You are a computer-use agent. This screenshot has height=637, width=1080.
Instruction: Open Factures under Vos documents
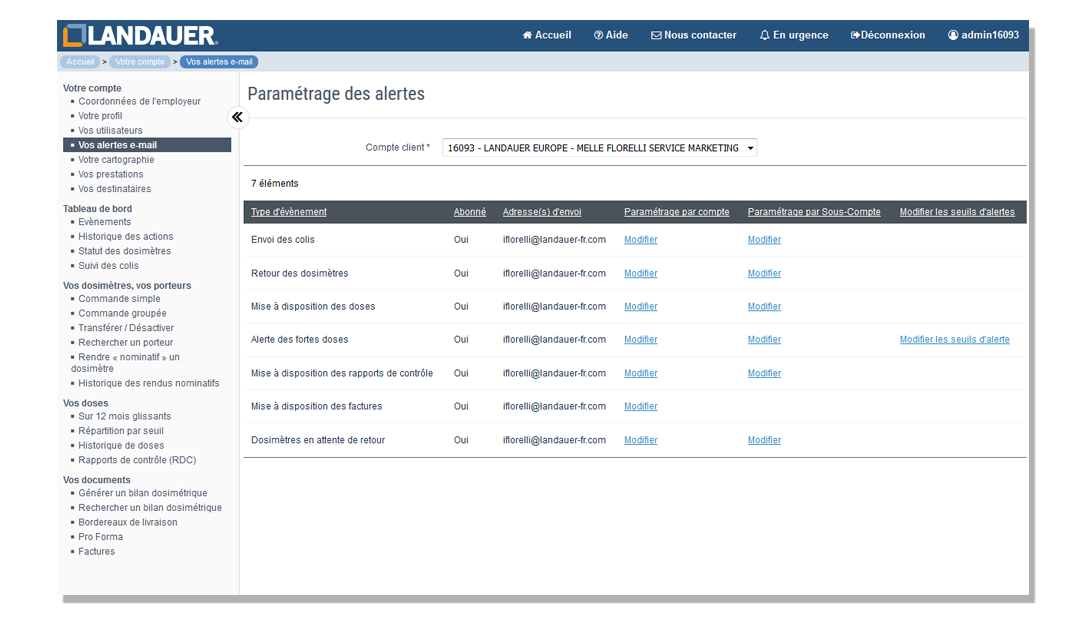(96, 551)
